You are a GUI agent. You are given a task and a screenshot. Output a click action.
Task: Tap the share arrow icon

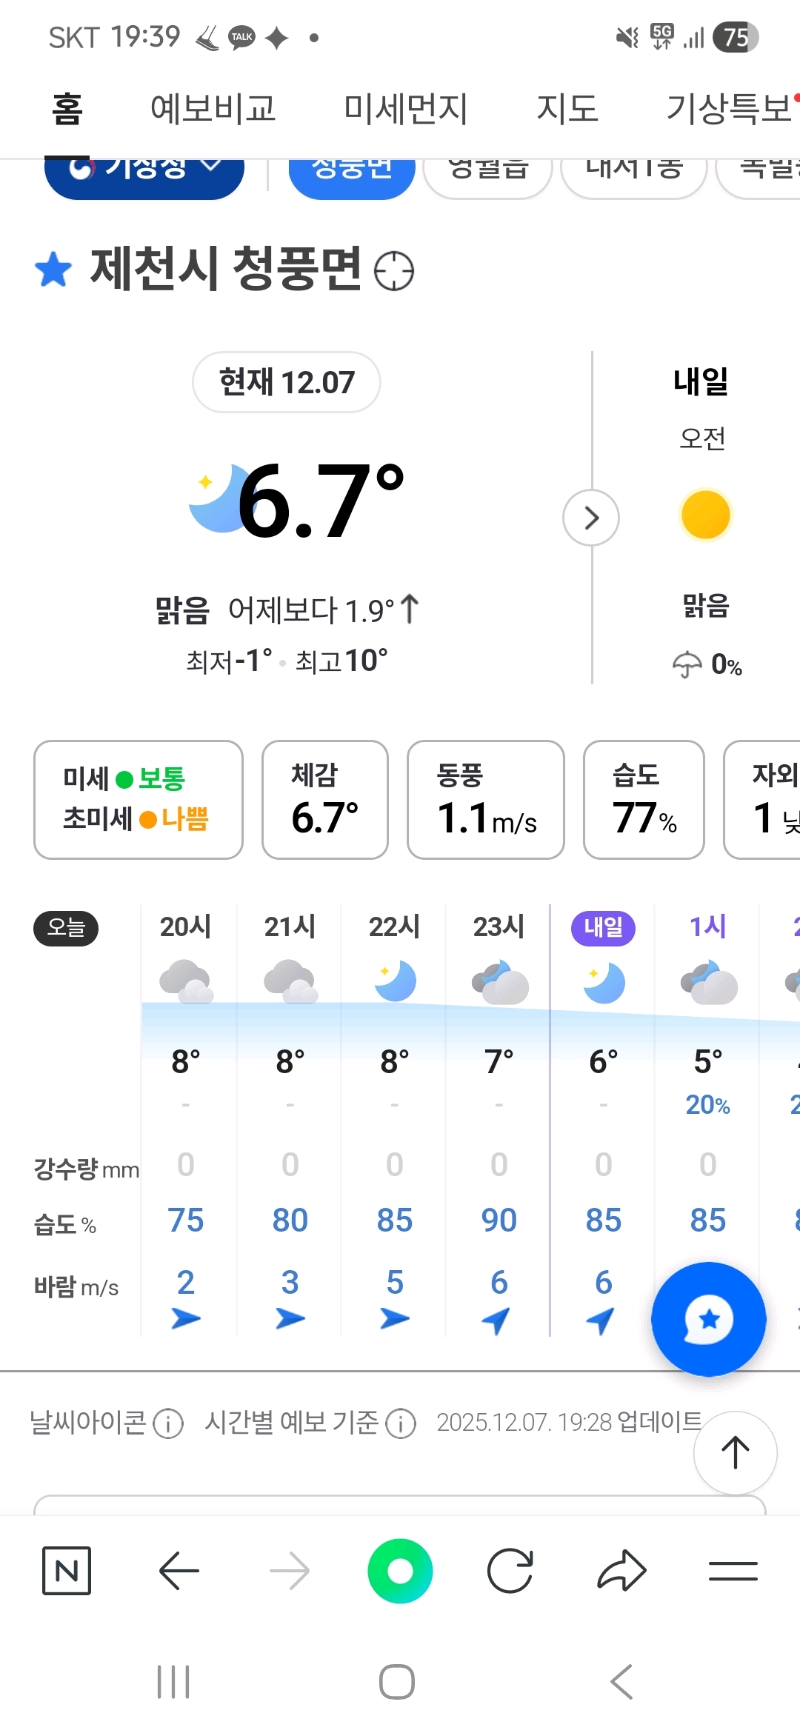(x=622, y=1570)
